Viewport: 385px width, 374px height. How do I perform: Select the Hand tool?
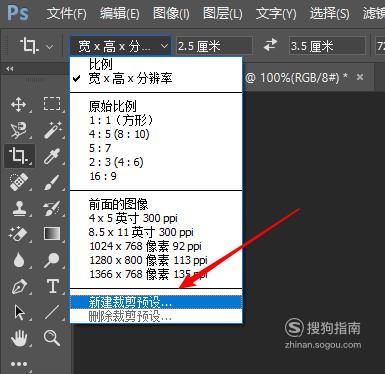coord(19,338)
